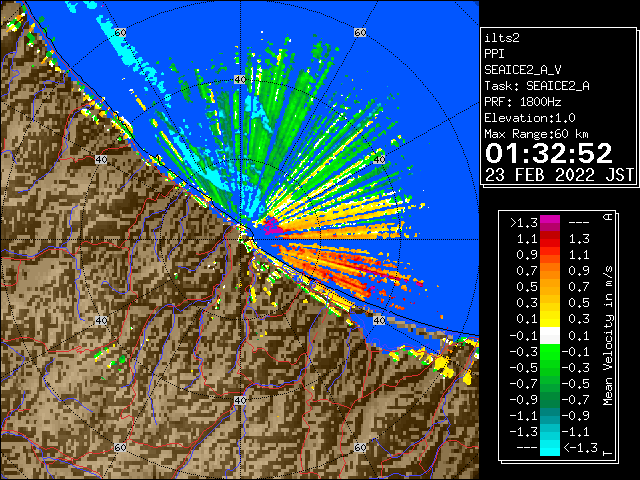Select the "Elevation:1.0" entry
640x480 pixels.
pyautogui.click(x=530, y=118)
